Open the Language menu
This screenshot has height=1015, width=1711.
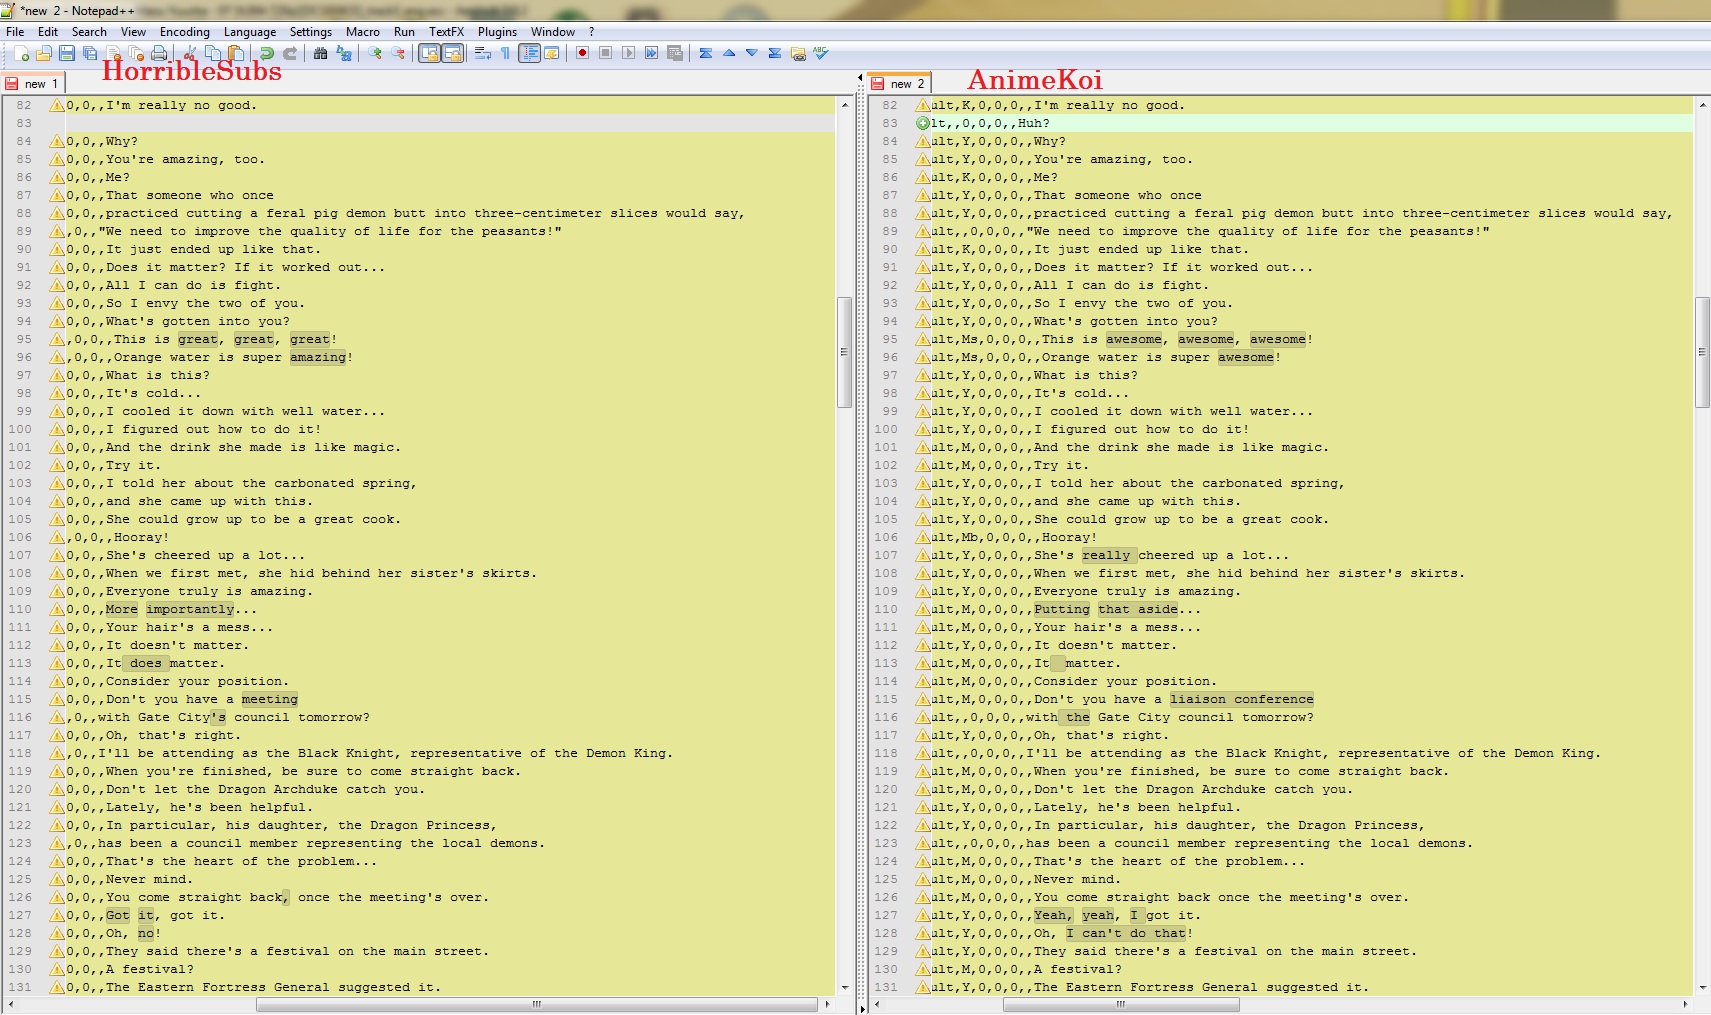[x=250, y=32]
